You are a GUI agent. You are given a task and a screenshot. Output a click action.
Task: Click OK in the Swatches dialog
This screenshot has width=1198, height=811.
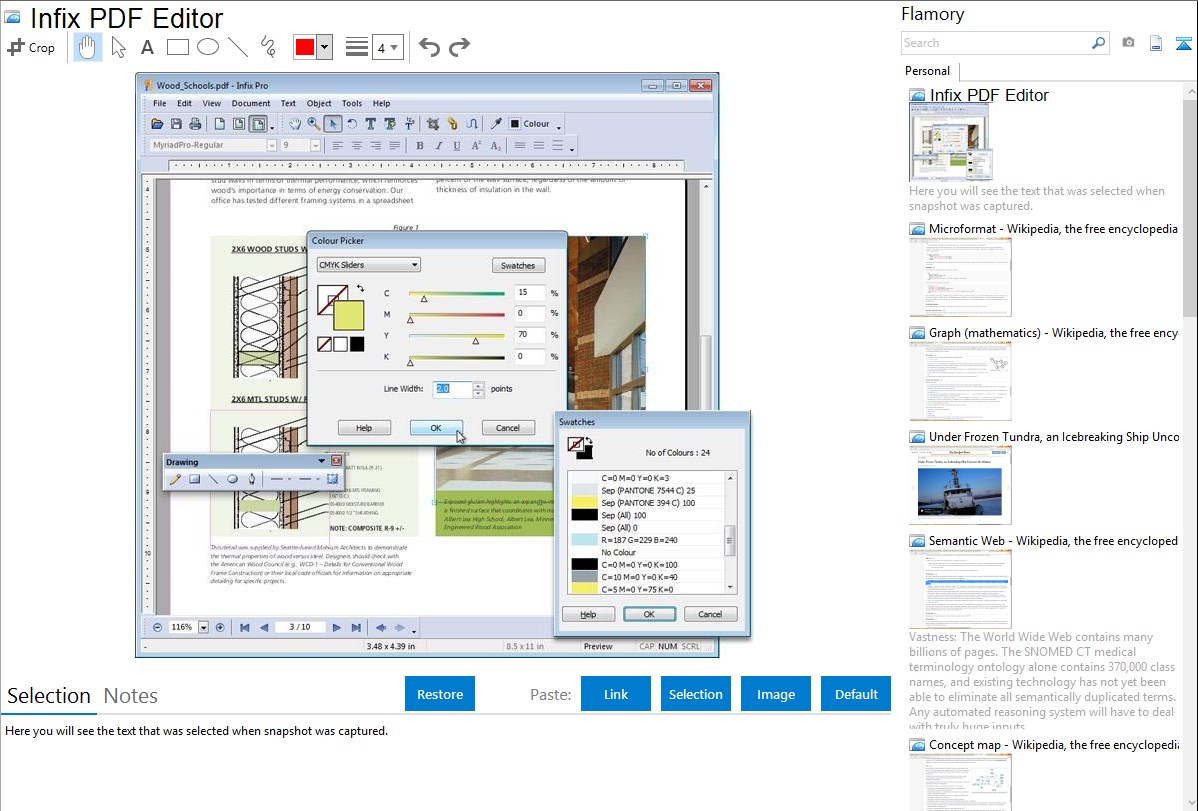pyautogui.click(x=649, y=614)
